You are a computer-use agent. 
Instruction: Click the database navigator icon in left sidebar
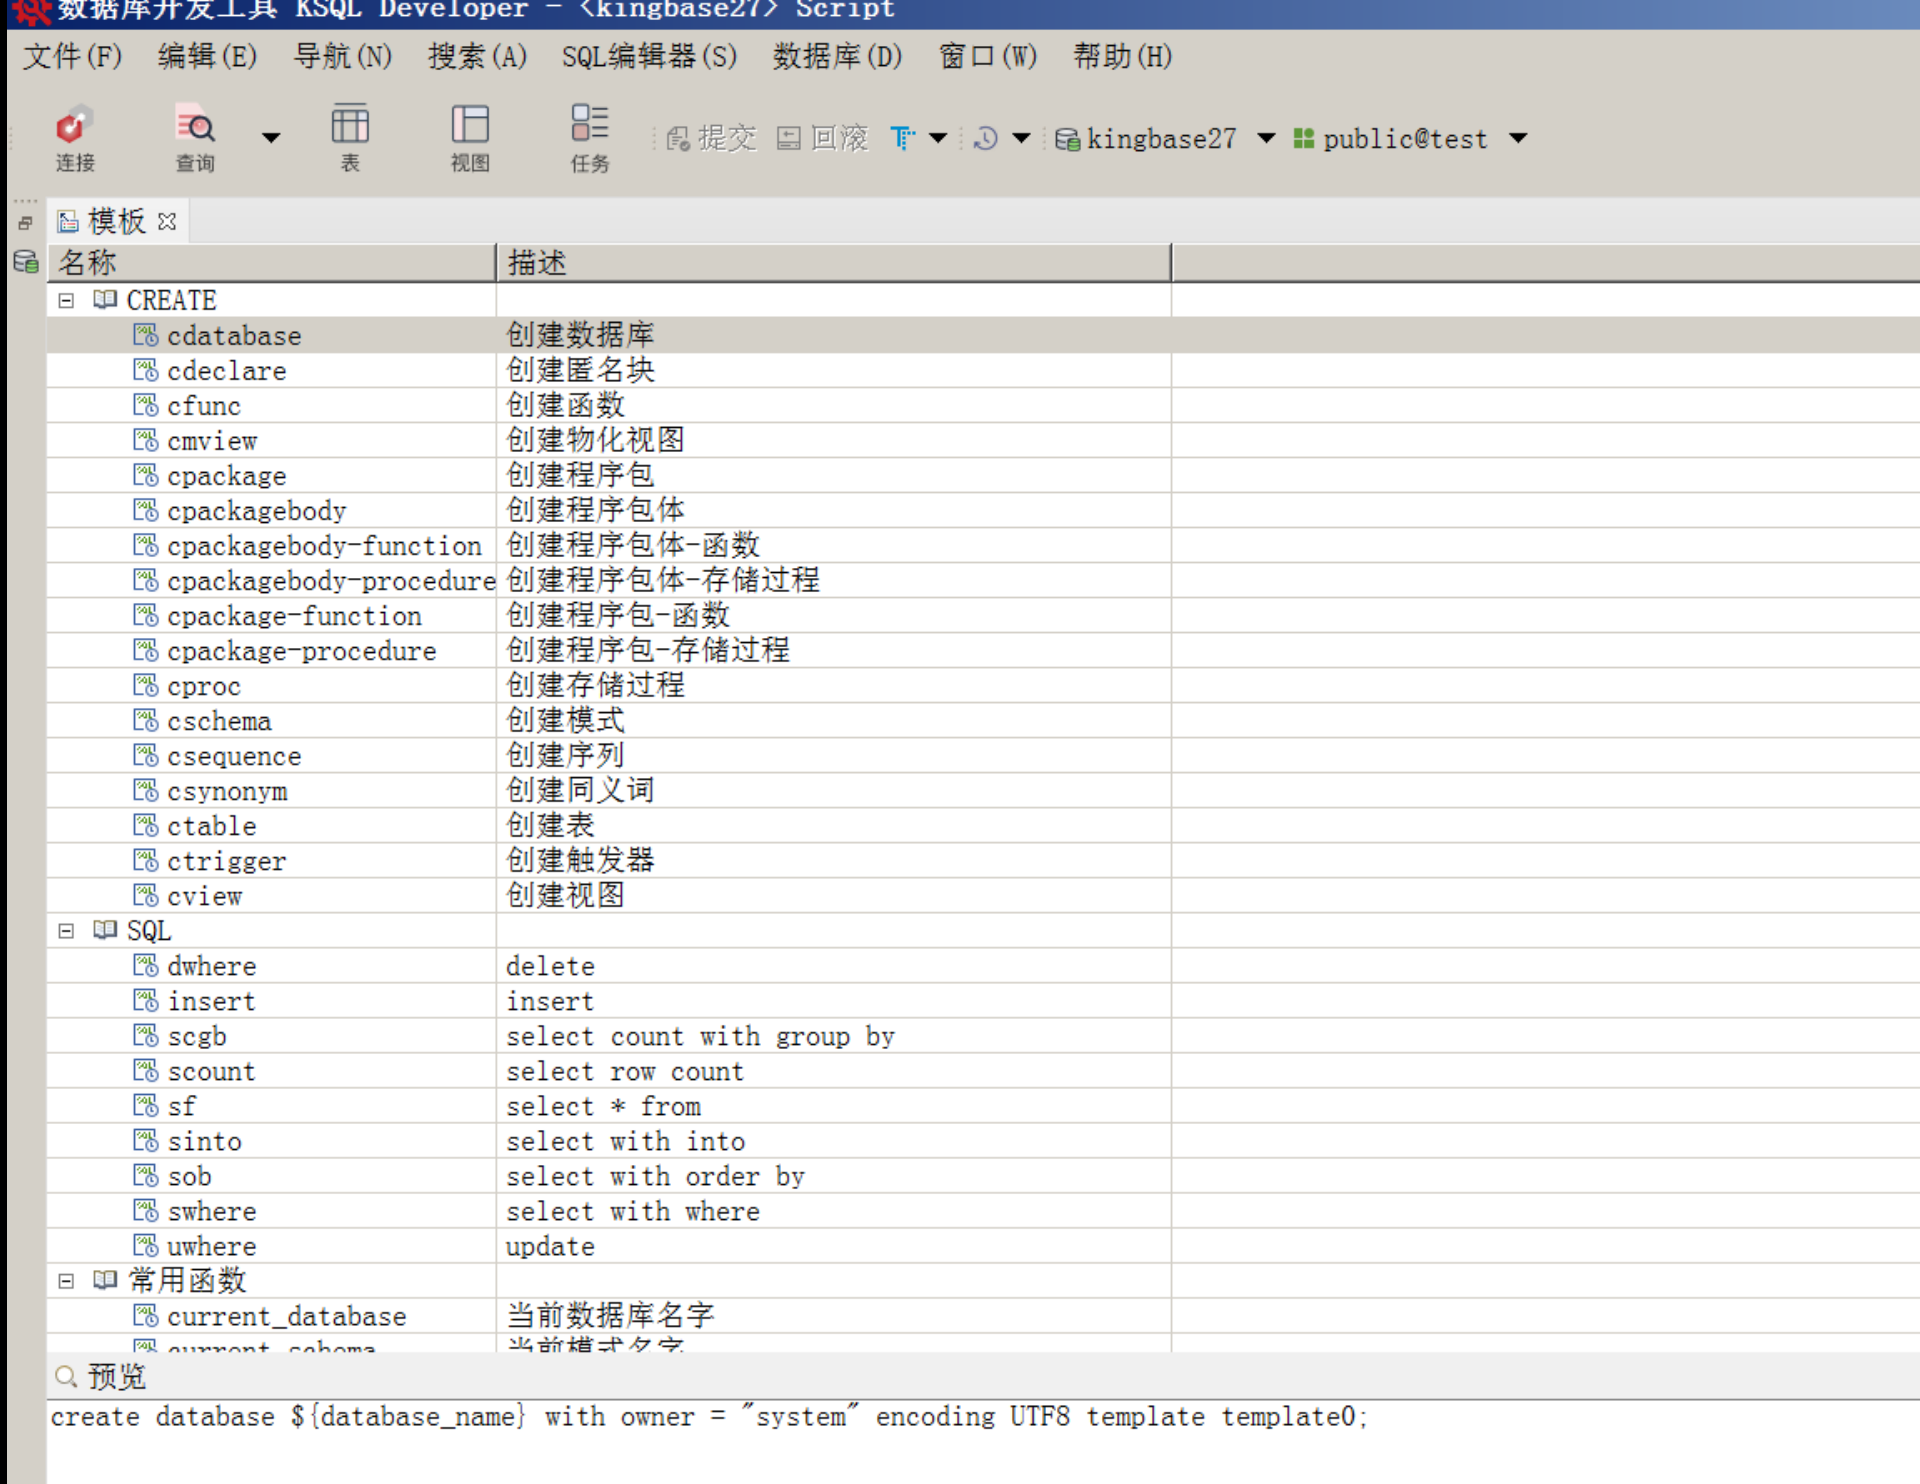pos(26,262)
